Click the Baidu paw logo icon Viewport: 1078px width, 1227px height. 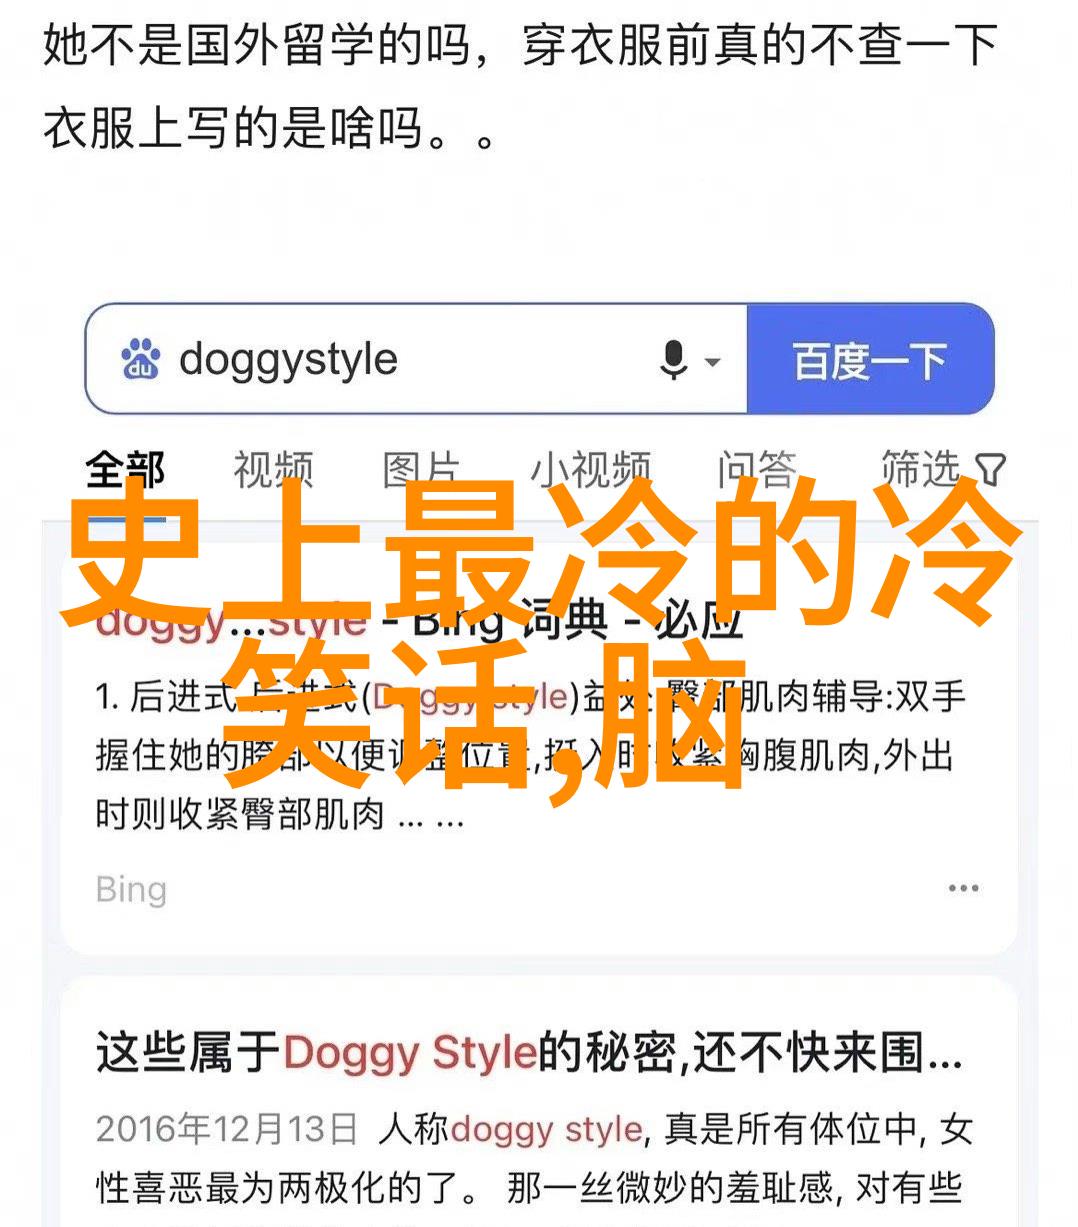(141, 360)
